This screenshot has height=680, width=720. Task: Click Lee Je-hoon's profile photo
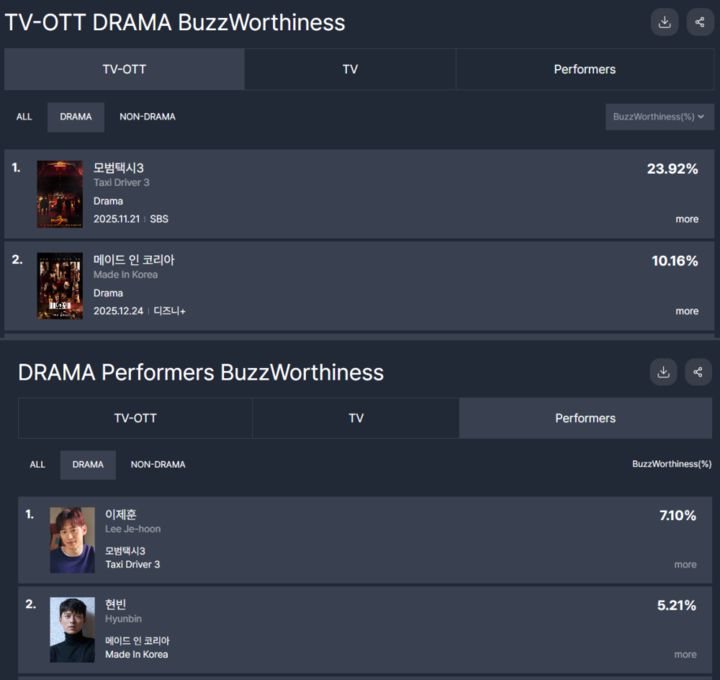point(72,540)
